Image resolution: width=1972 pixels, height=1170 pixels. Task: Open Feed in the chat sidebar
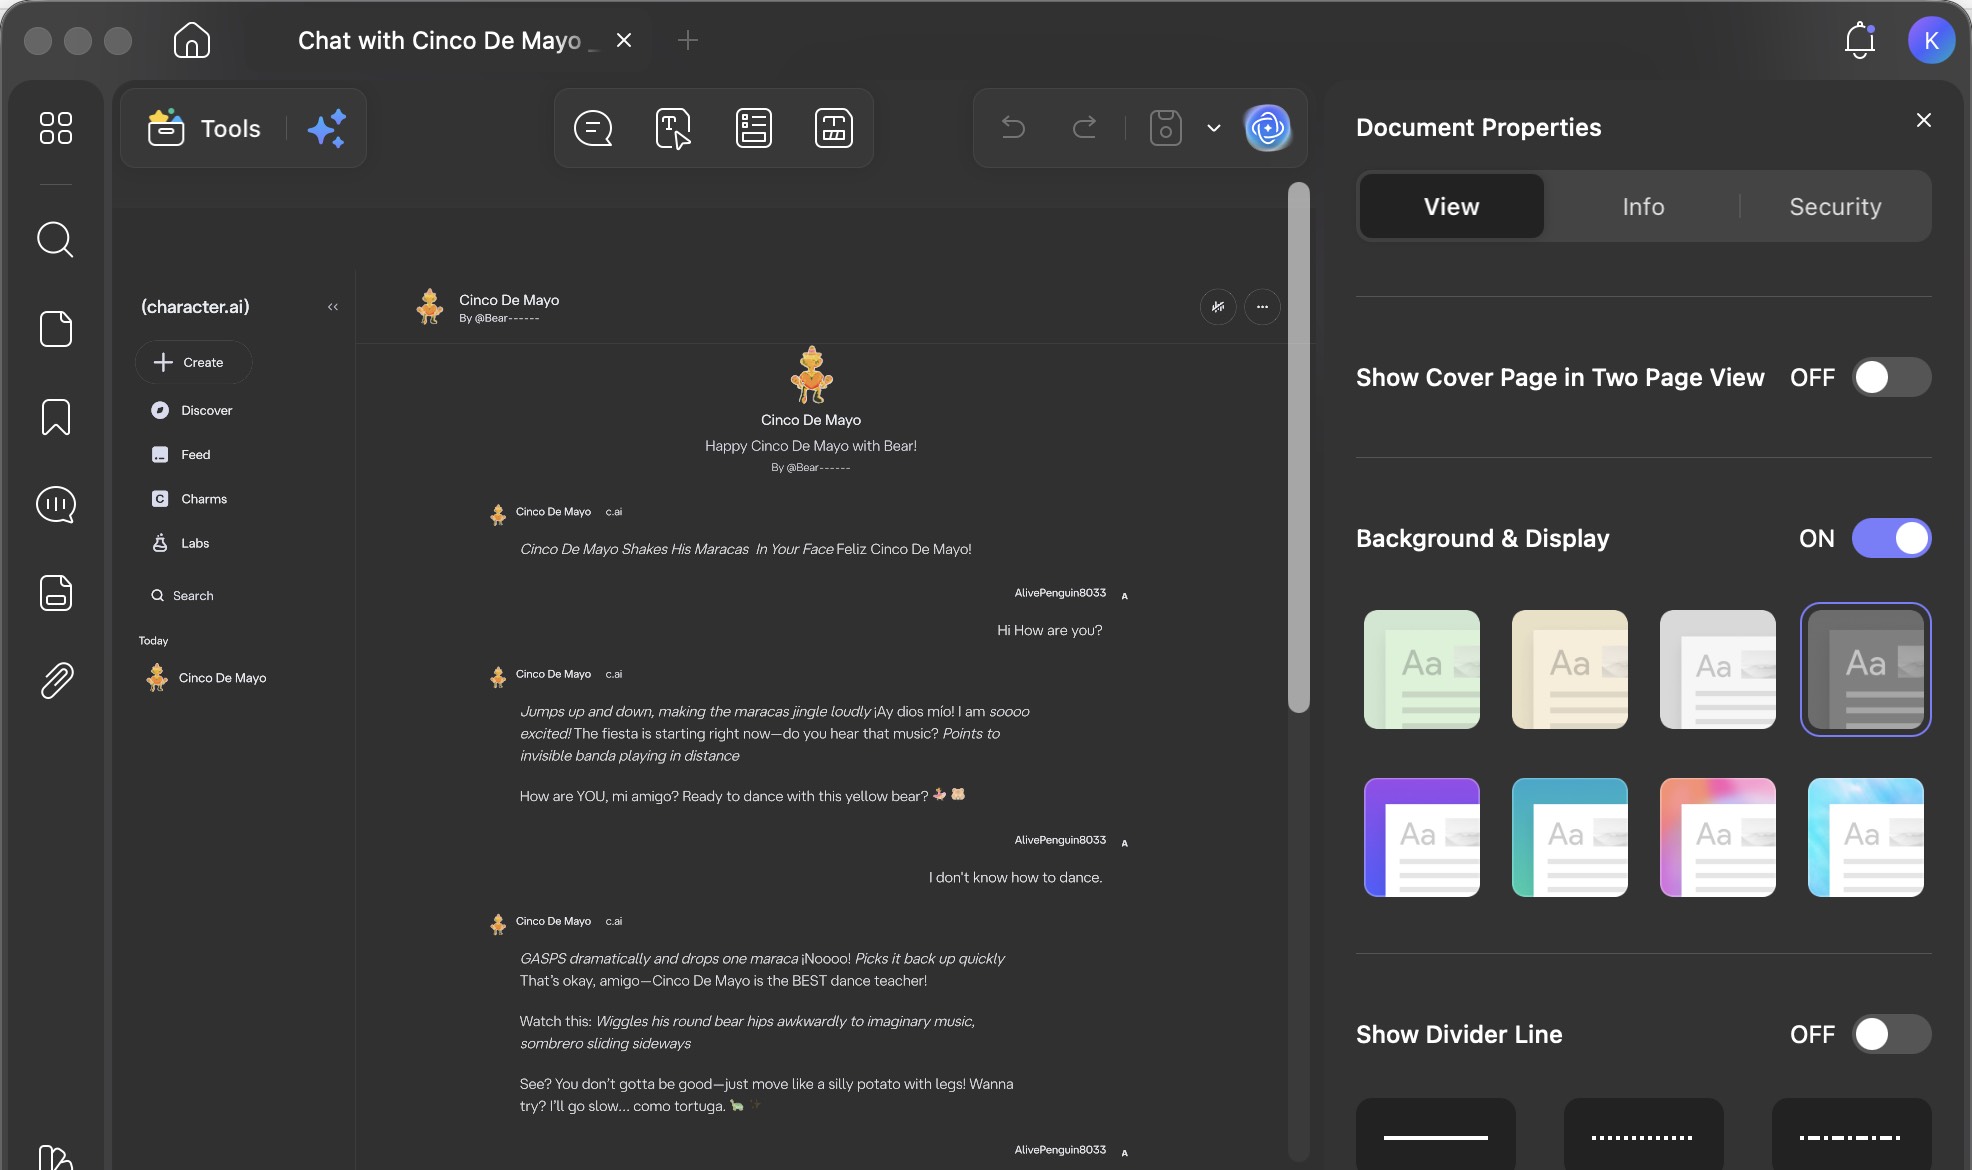pyautogui.click(x=181, y=455)
